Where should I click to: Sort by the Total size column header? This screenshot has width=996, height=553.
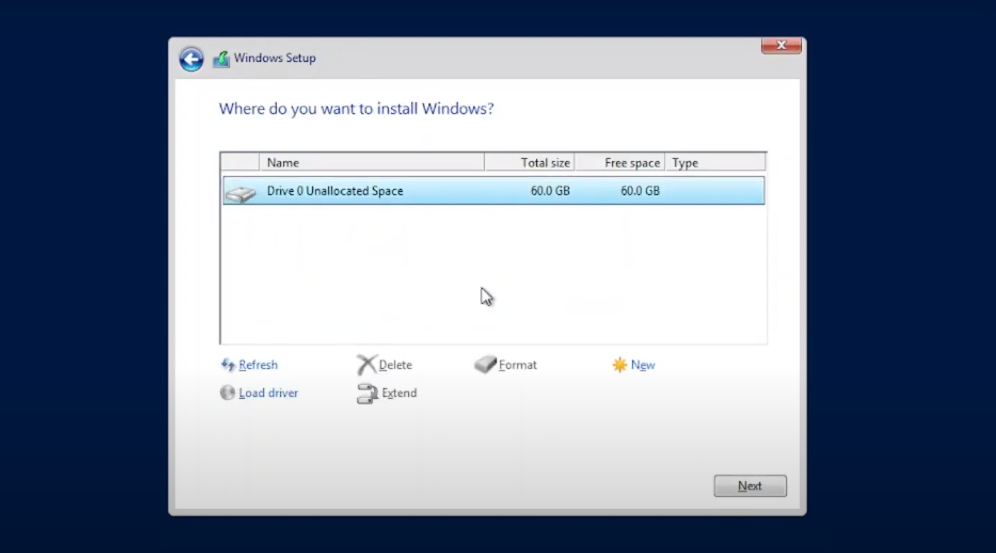tap(529, 163)
